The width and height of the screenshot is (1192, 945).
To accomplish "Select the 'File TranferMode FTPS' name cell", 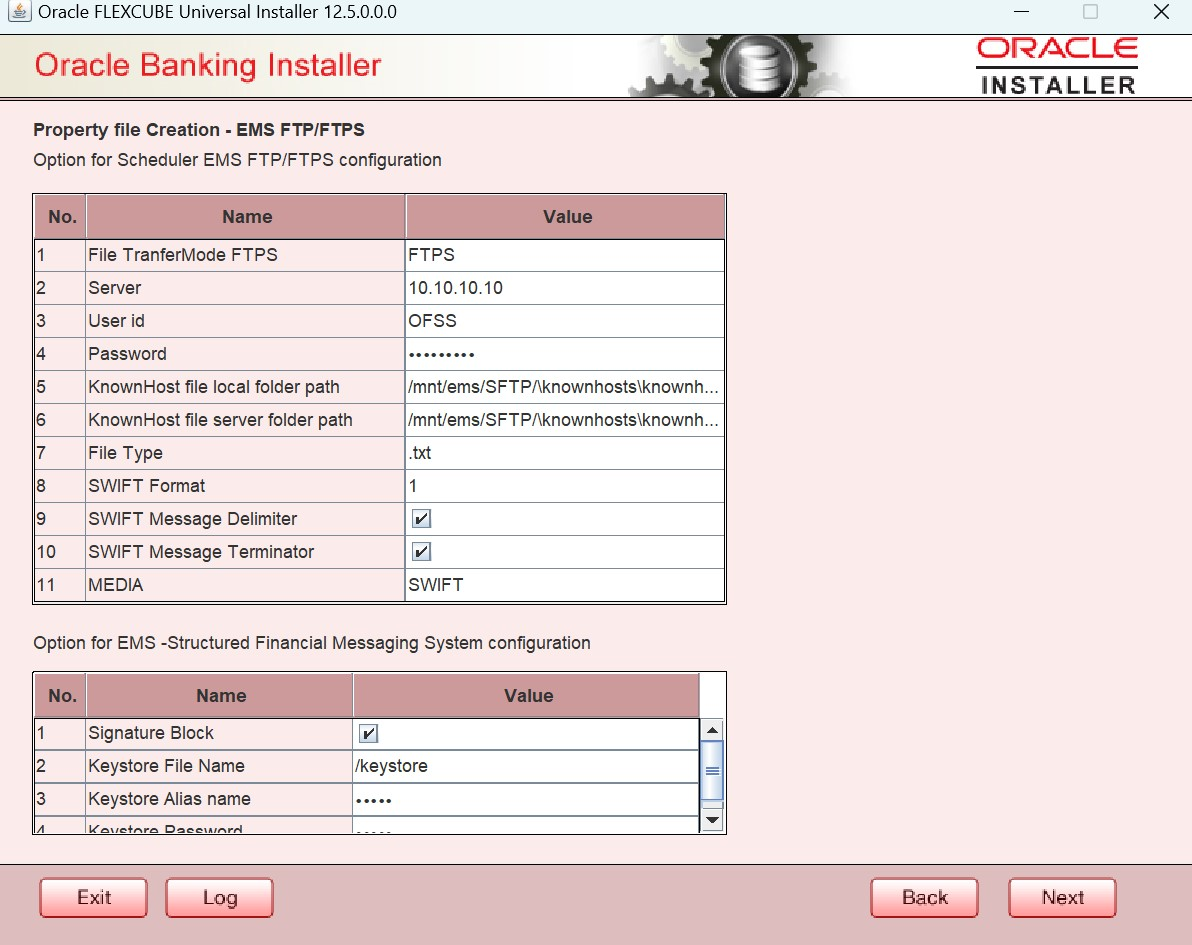I will 245,255.
